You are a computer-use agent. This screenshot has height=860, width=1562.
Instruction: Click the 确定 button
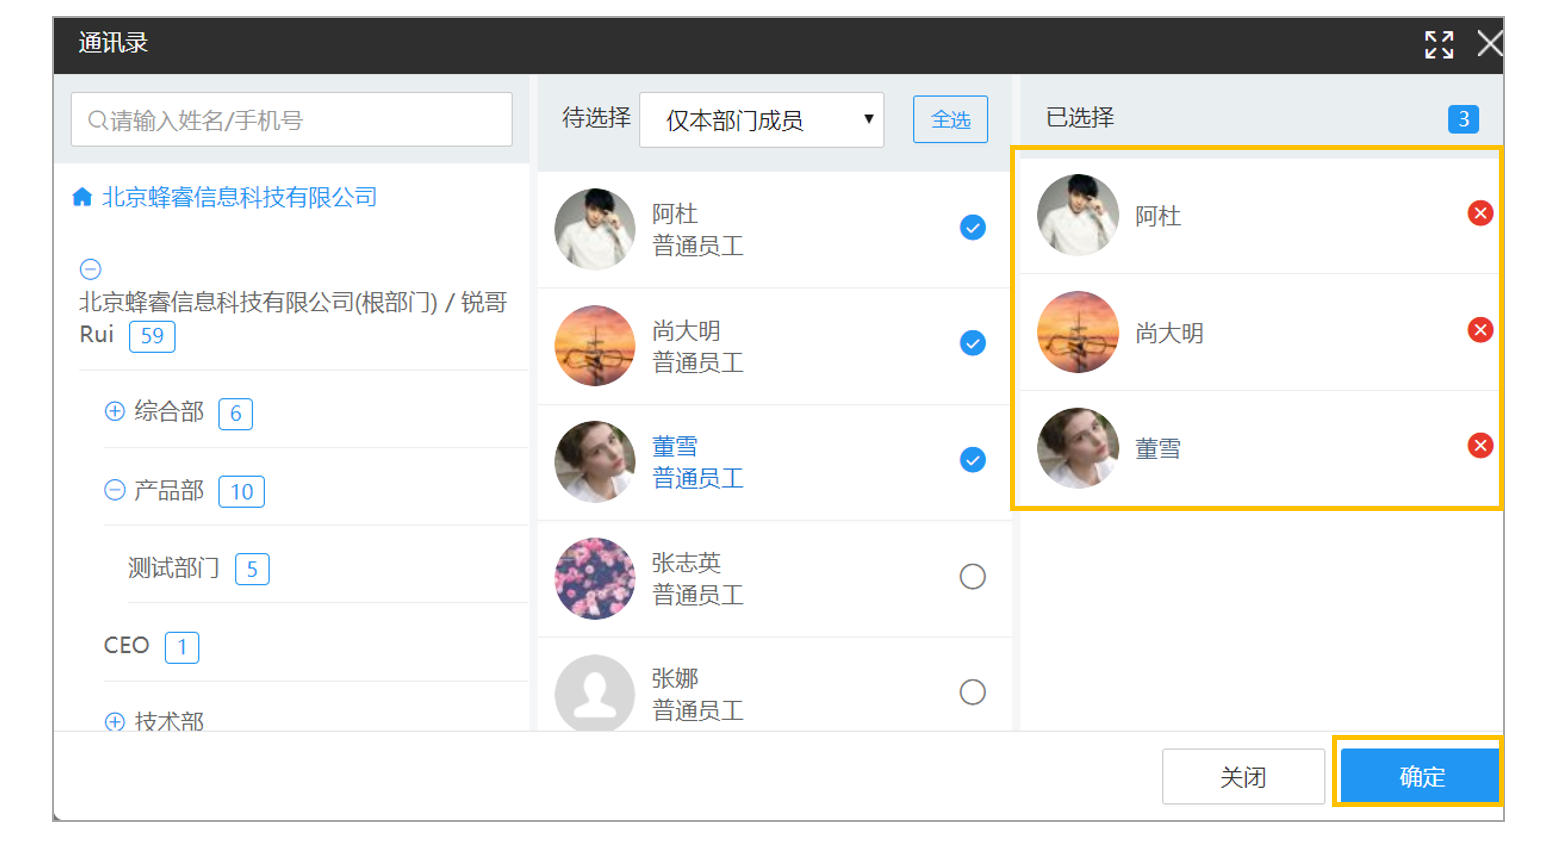(x=1420, y=777)
